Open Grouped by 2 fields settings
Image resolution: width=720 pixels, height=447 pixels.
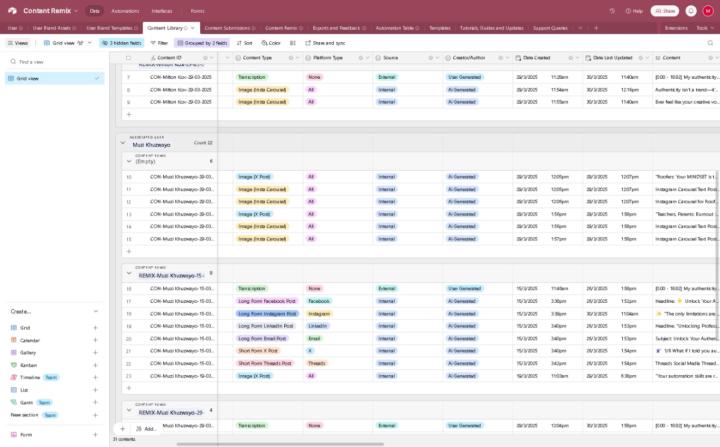click(x=202, y=43)
